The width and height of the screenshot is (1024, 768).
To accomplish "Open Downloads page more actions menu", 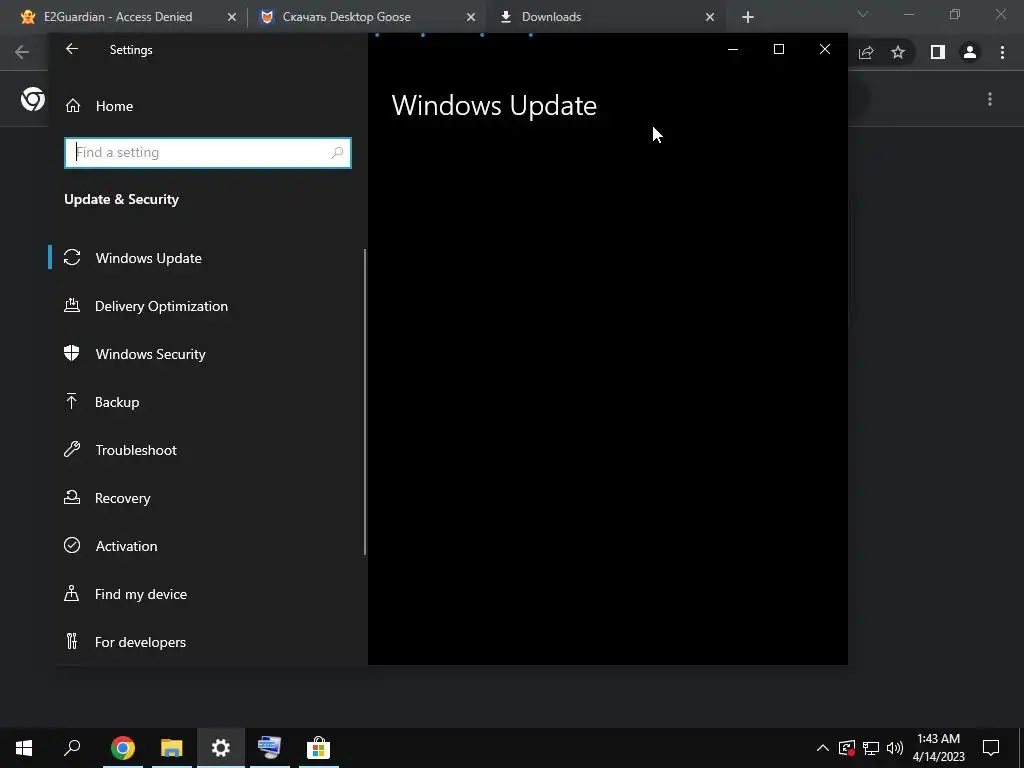I will click(990, 99).
